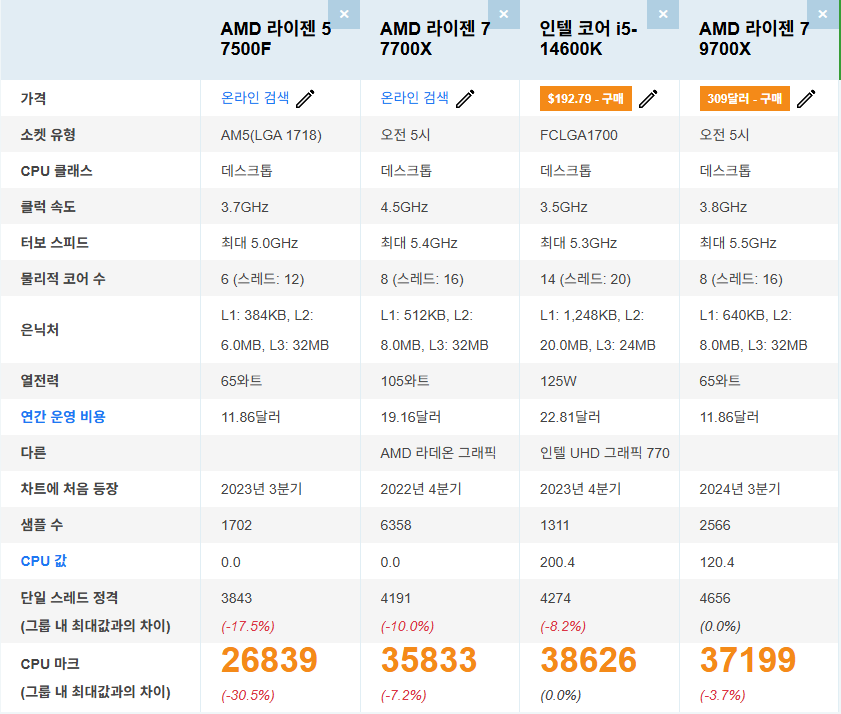This screenshot has height=714, width=841.
Task: Click the (-17.5%) single thread difference
Action: (248, 626)
